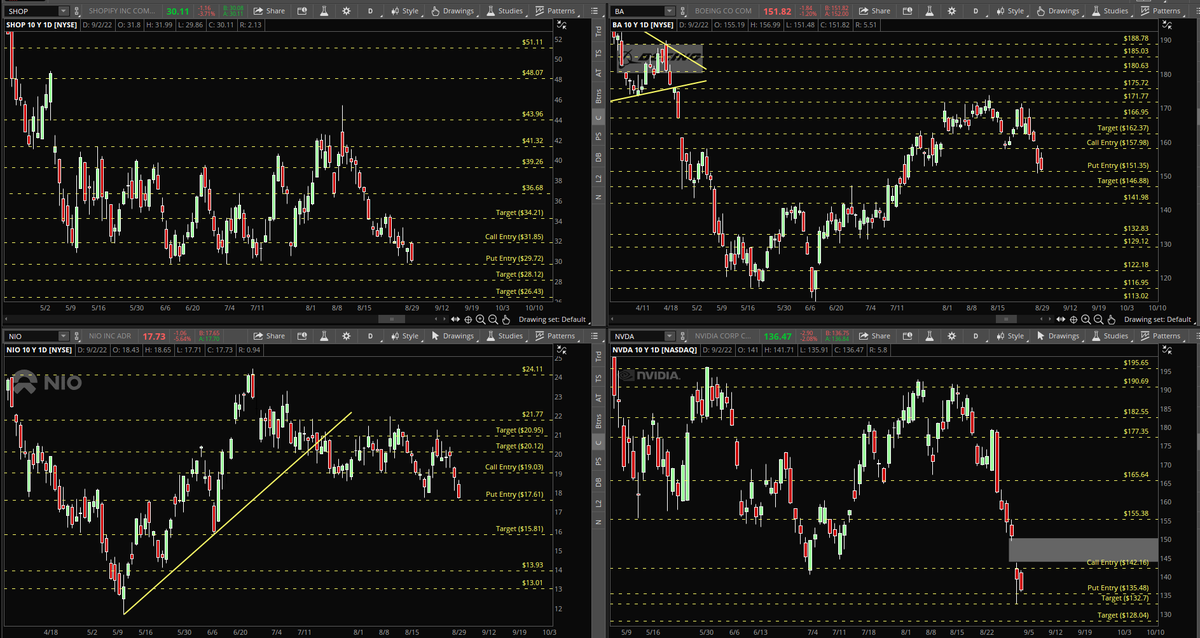Open Patterns menu in NIO chart
1200x638 pixels.
click(555, 336)
